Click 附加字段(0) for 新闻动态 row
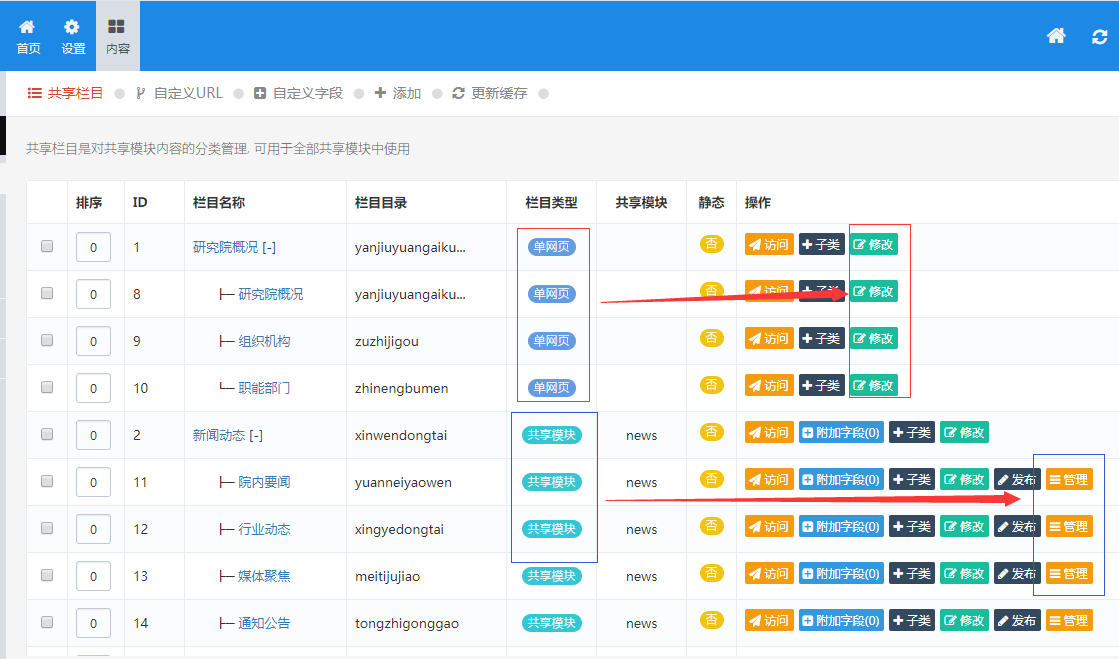This screenshot has width=1119, height=659. (841, 433)
